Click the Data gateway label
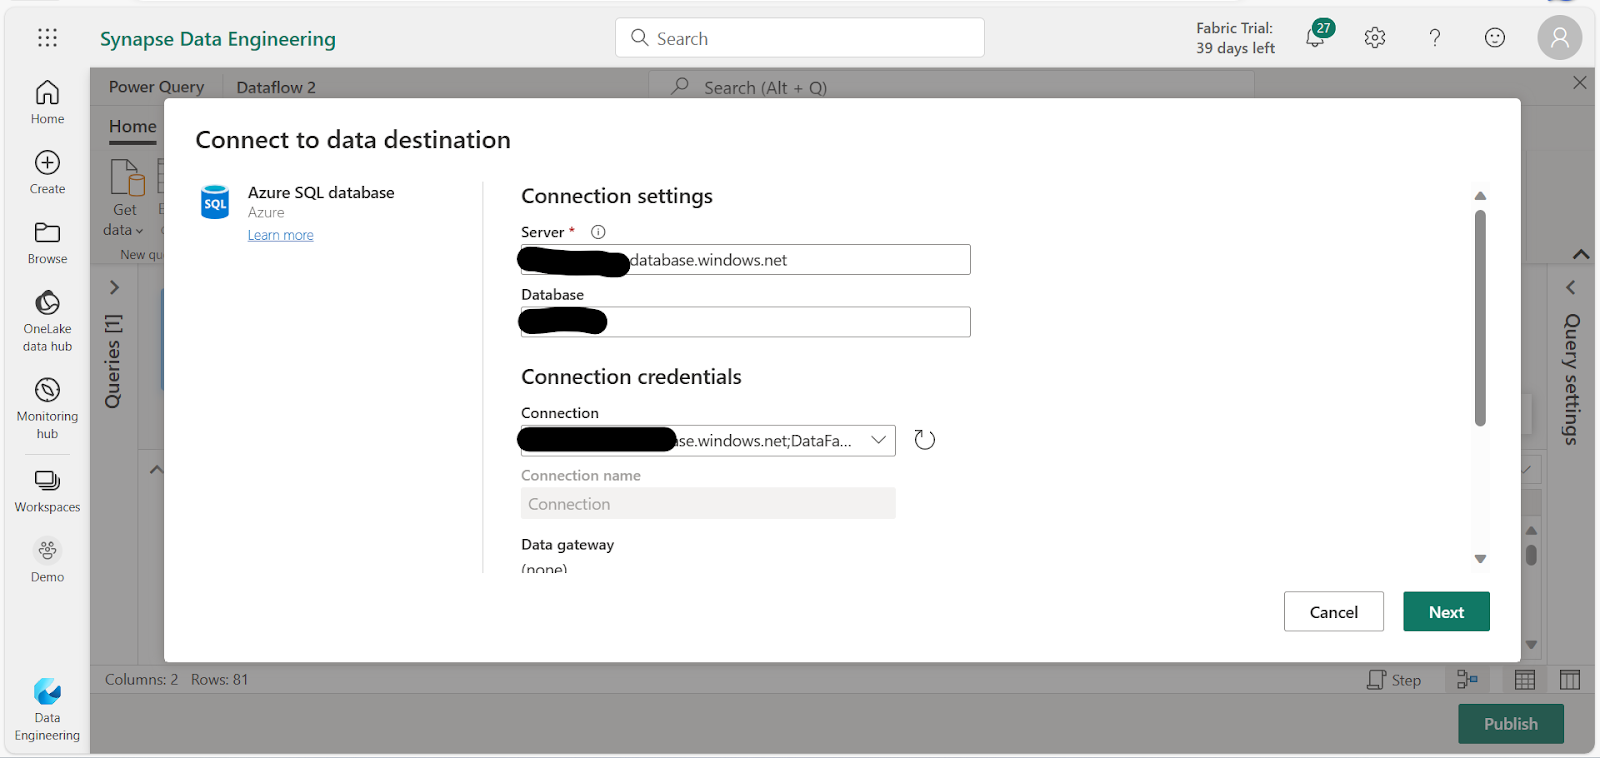The height and width of the screenshot is (758, 1600). (567, 545)
